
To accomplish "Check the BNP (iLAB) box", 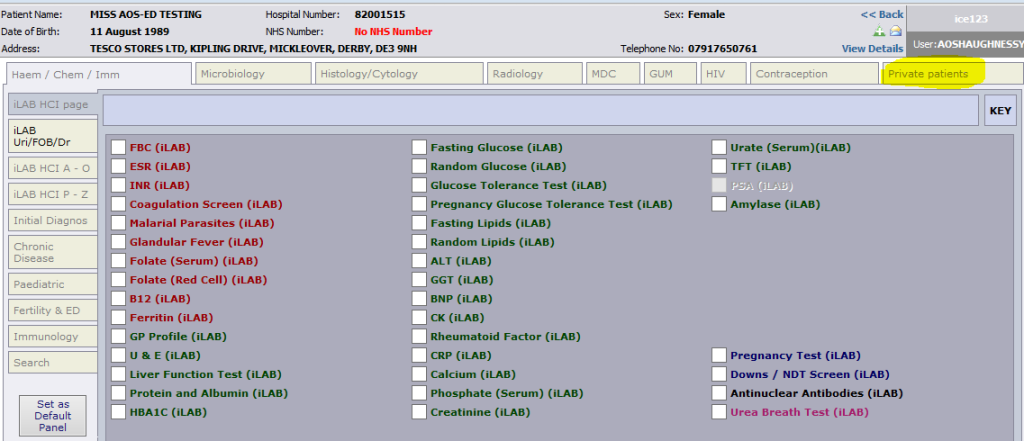I will coord(419,299).
